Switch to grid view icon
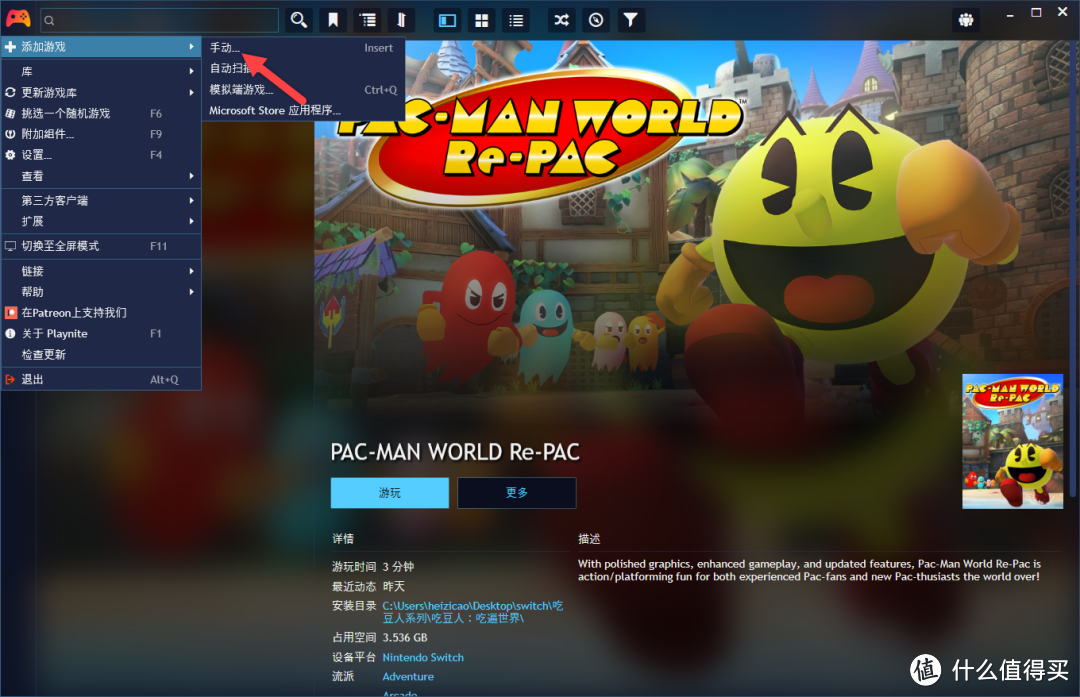Image resolution: width=1080 pixels, height=697 pixels. (481, 20)
